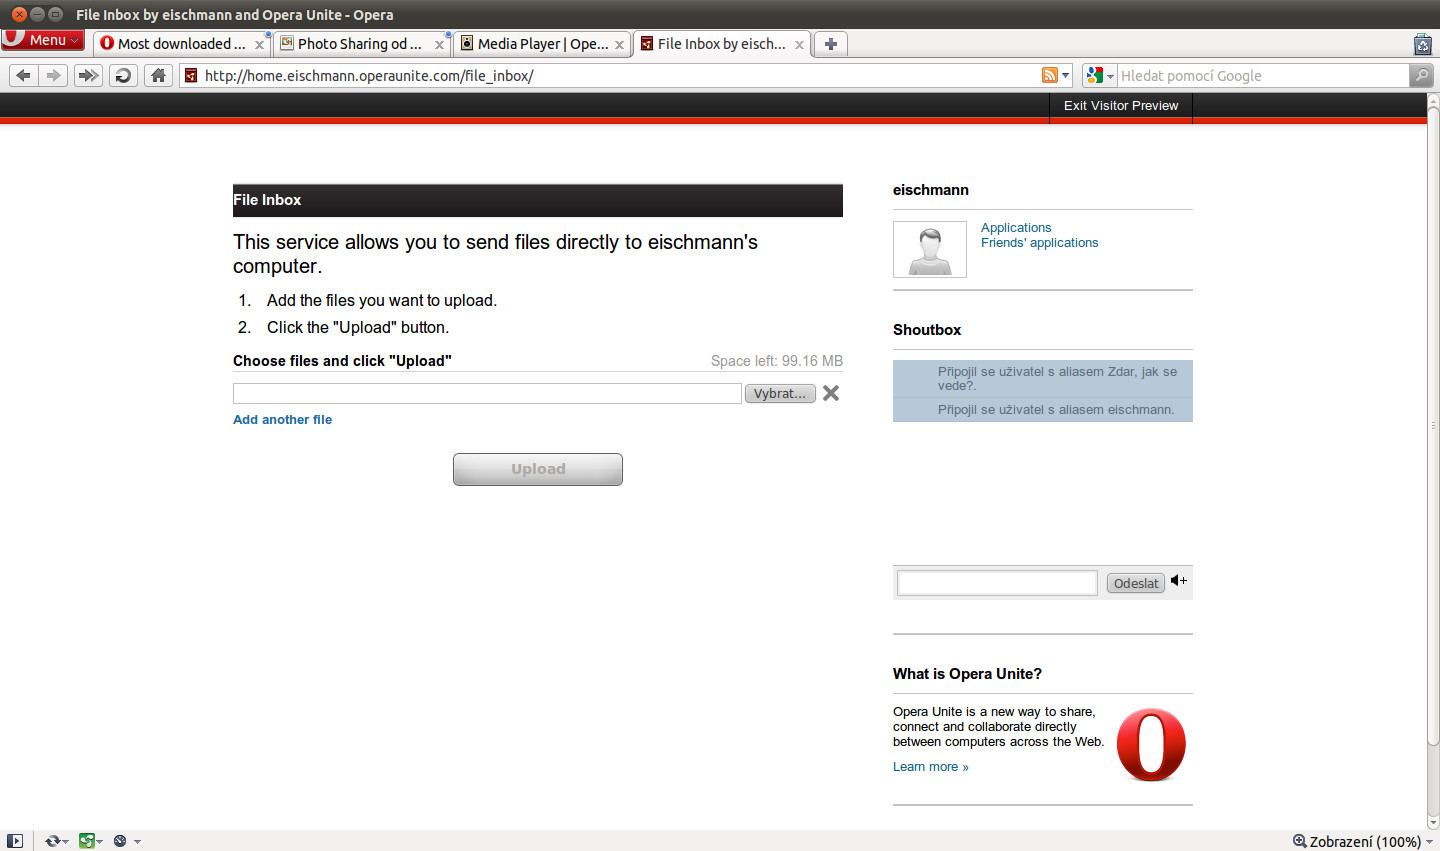Image resolution: width=1440 pixels, height=851 pixels.
Task: Click the Shoutbox speaker sound icon
Action: [1179, 581]
